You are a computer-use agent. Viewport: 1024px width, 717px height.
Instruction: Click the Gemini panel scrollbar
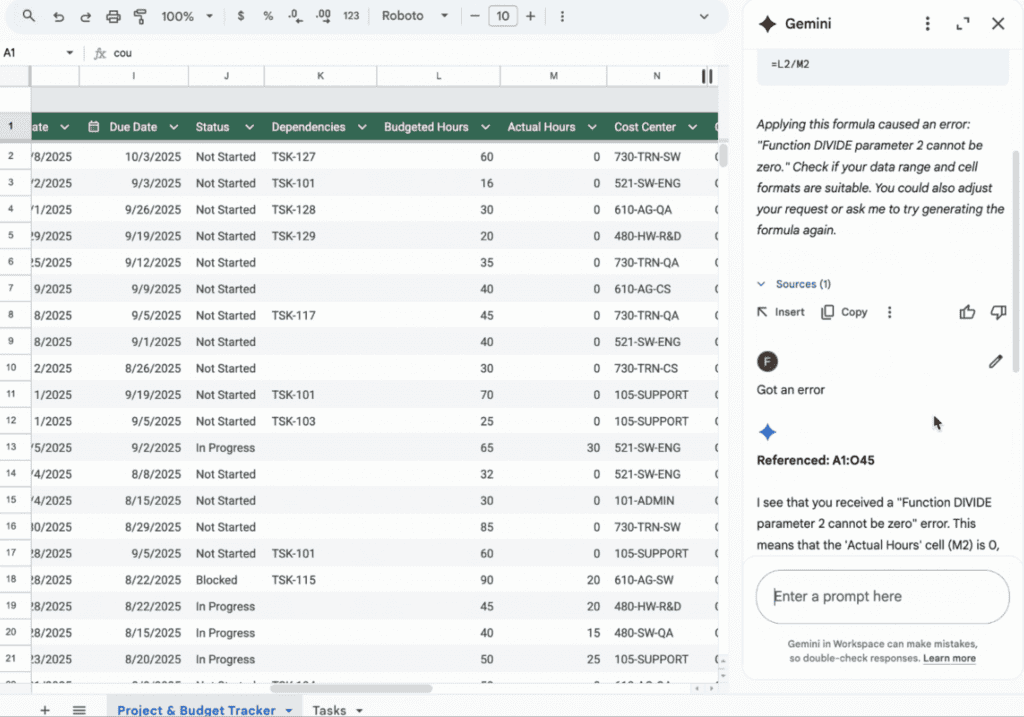[1016, 261]
